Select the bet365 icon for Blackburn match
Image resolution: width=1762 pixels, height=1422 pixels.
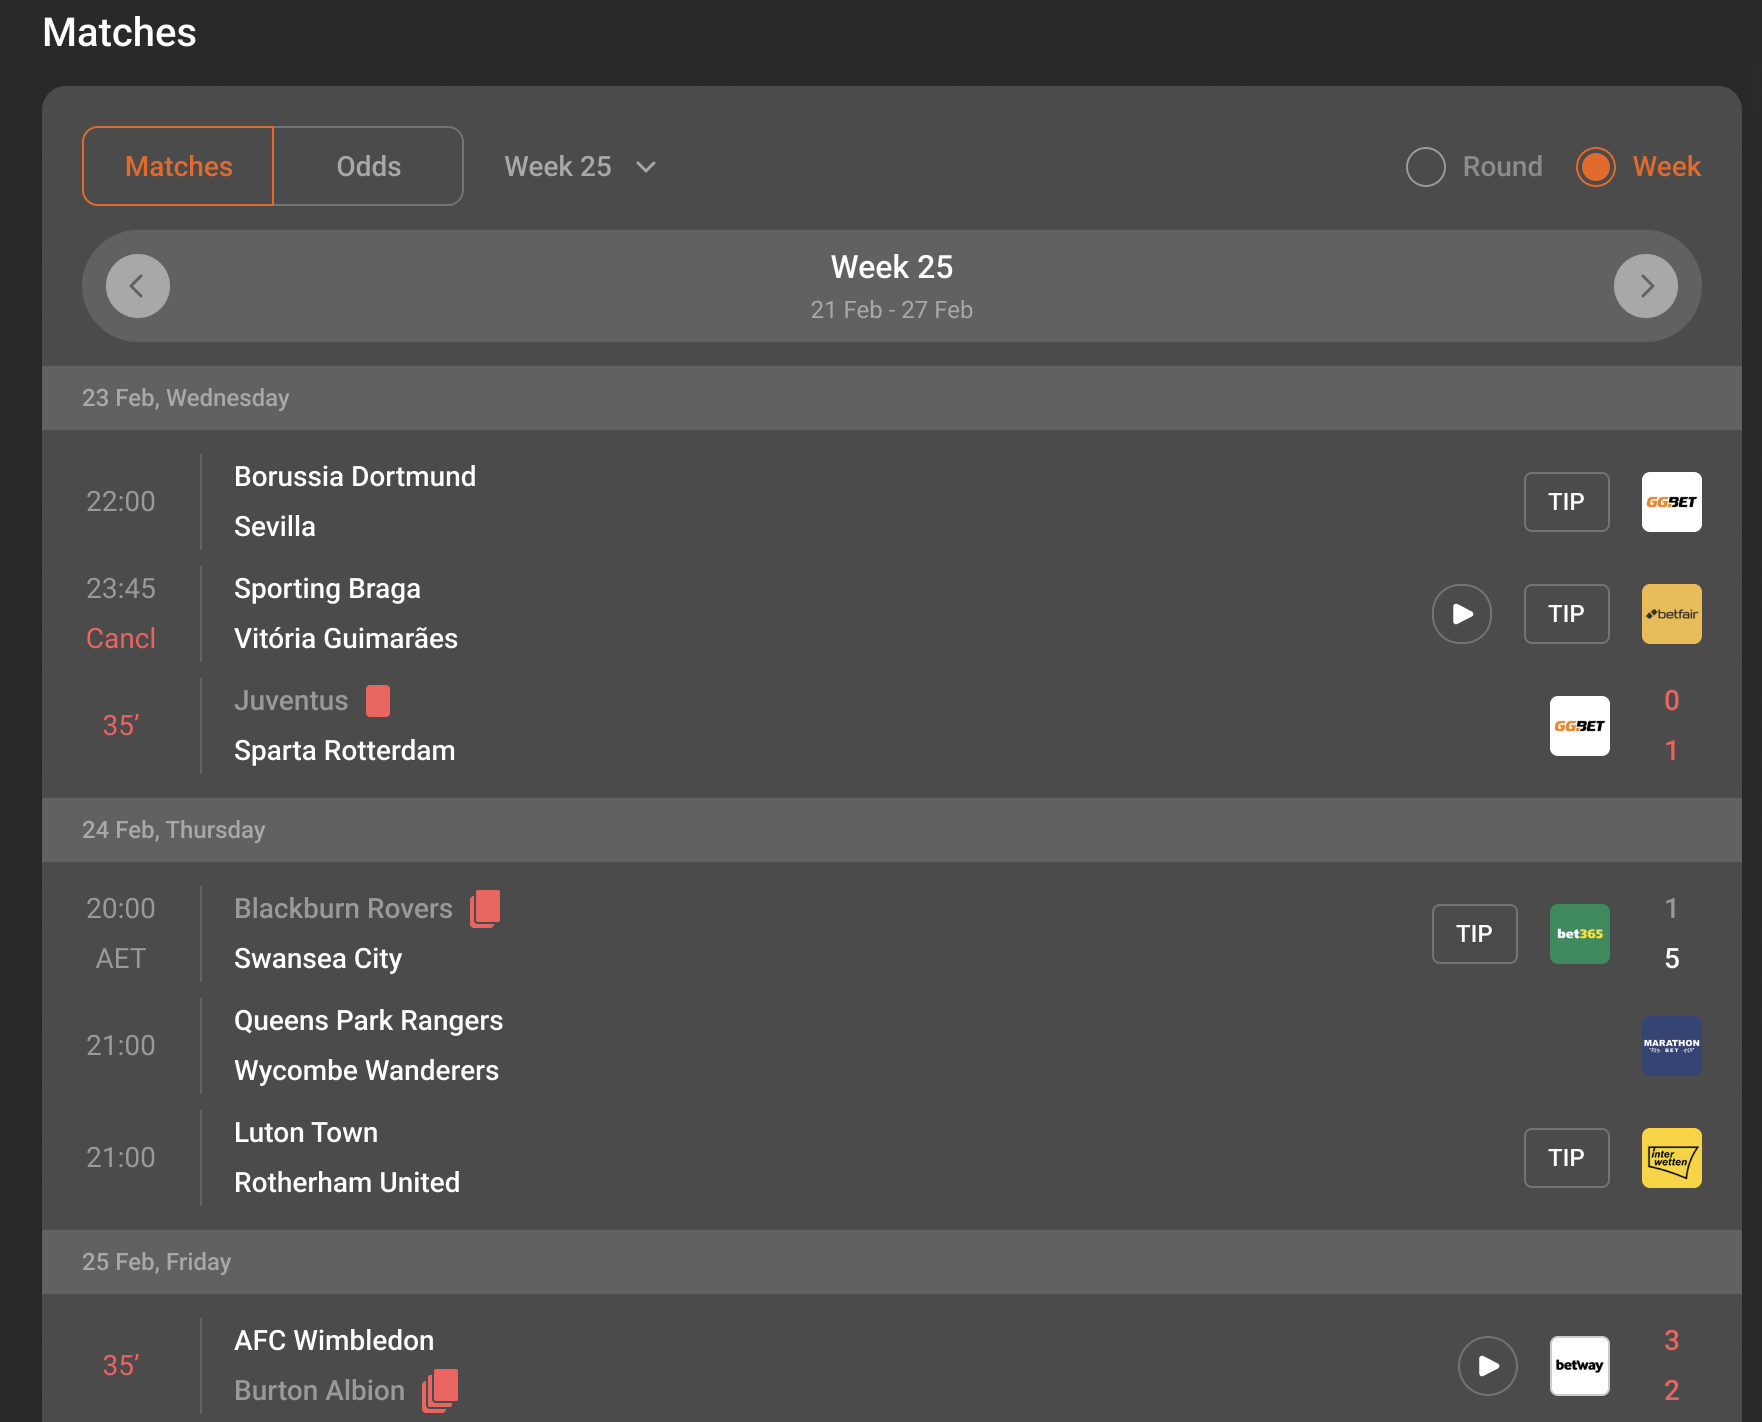click(1580, 933)
